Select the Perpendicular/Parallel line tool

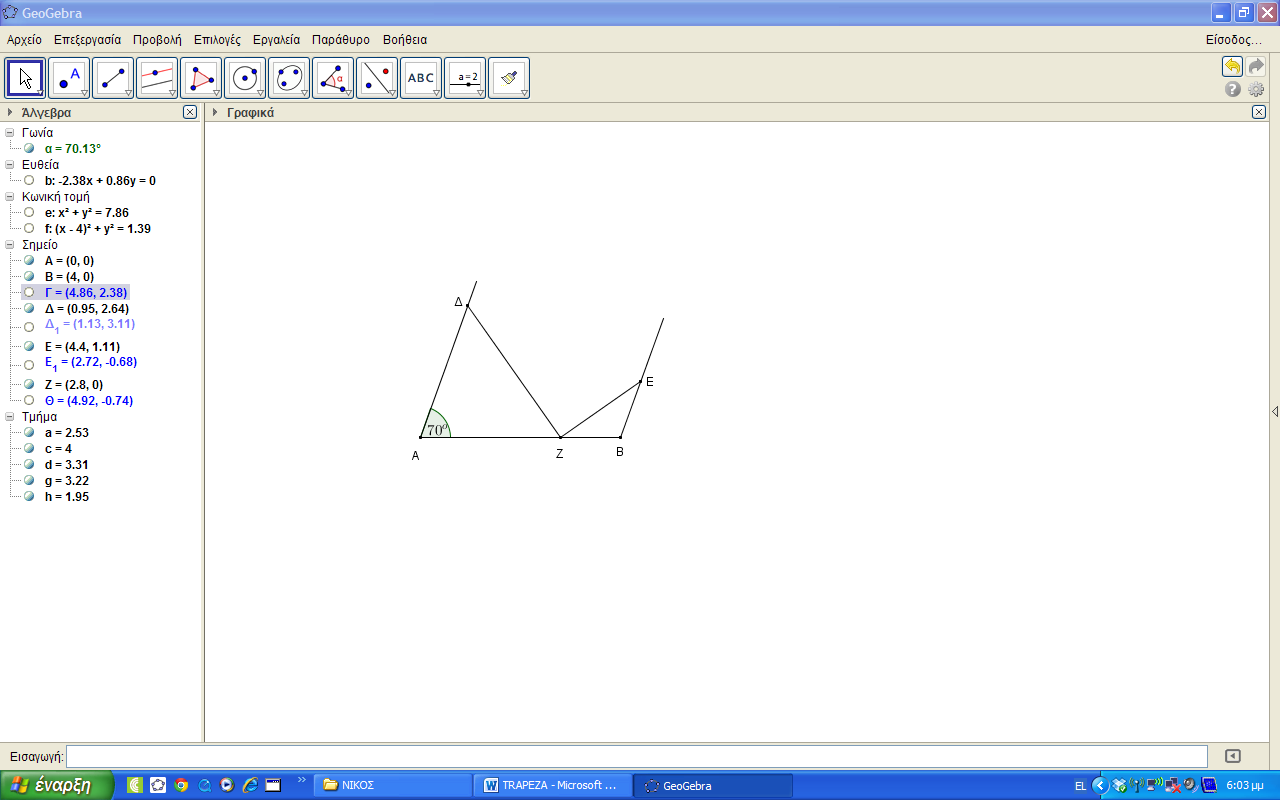[157, 78]
